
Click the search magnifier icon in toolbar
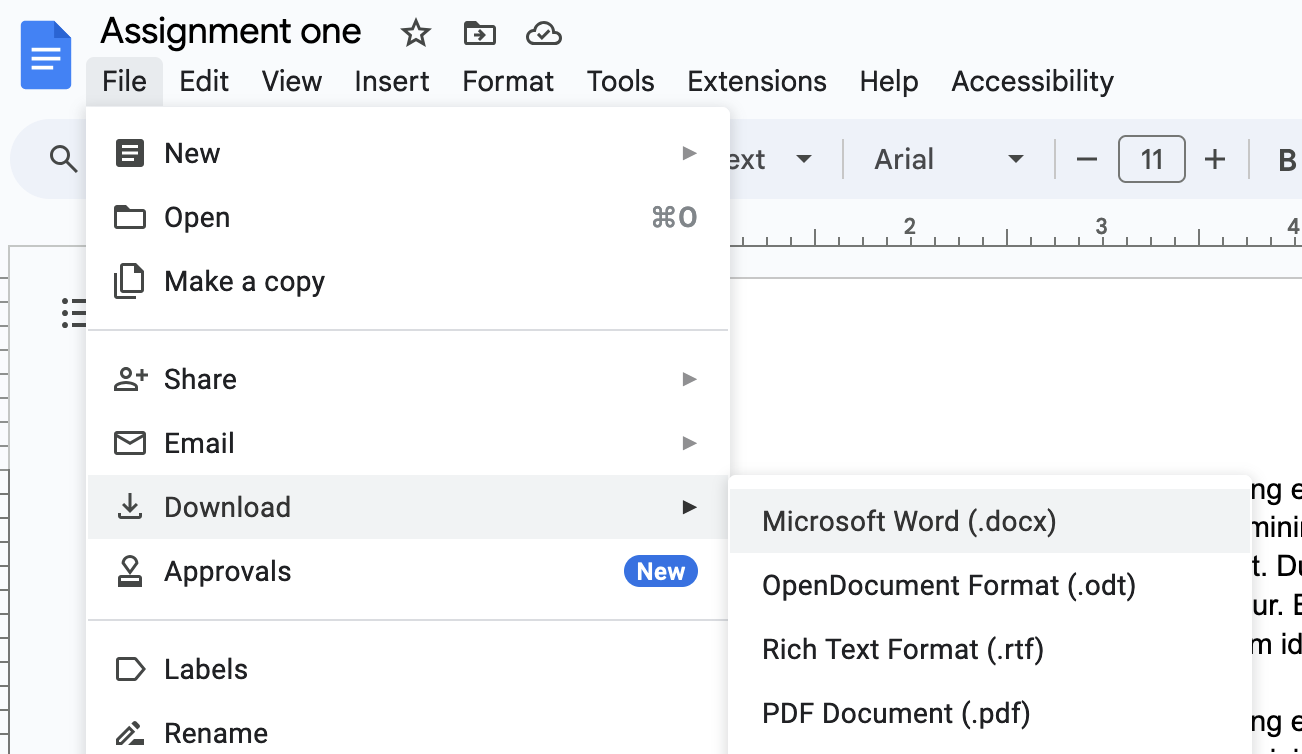(x=63, y=159)
